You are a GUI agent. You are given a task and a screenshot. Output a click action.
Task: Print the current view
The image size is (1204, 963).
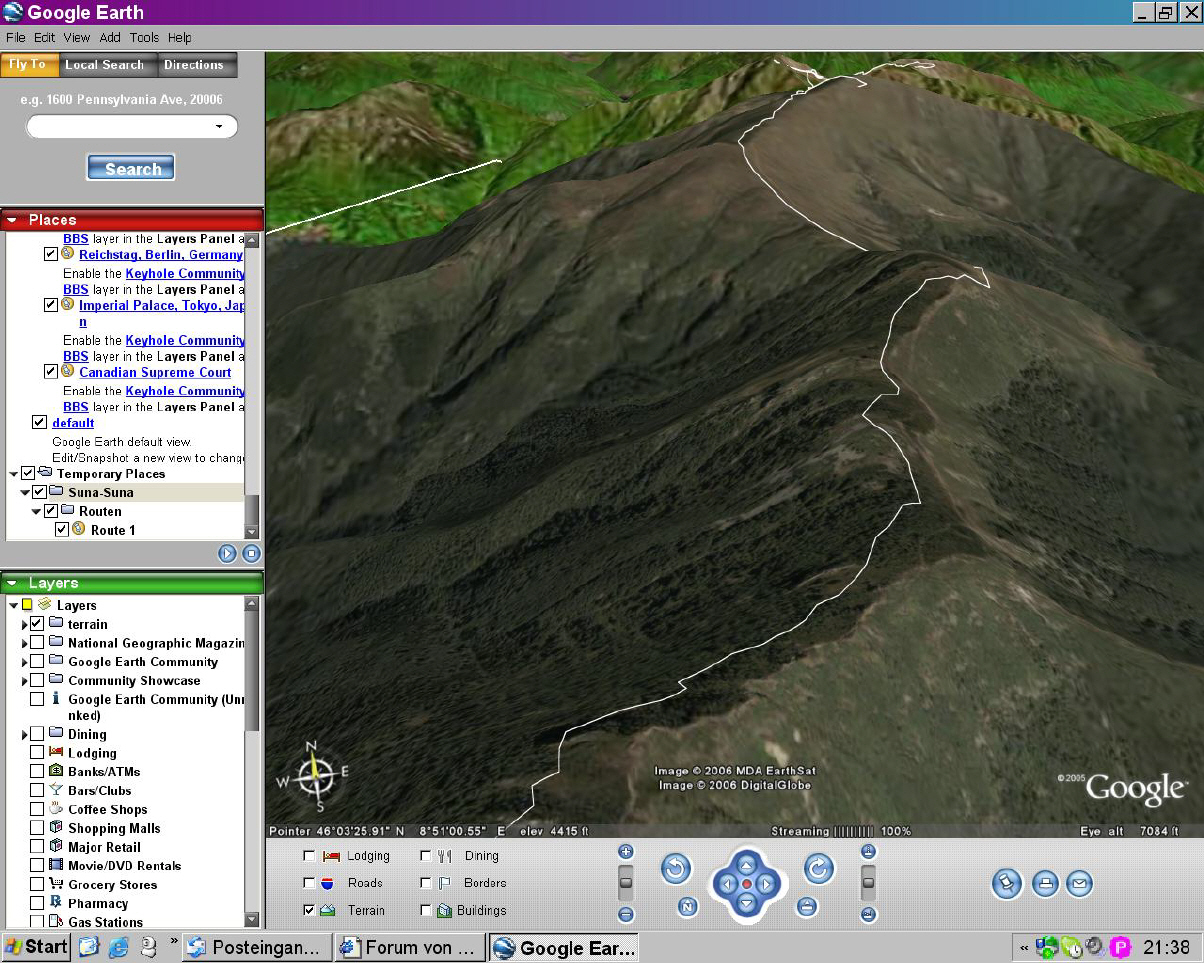coord(1045,884)
